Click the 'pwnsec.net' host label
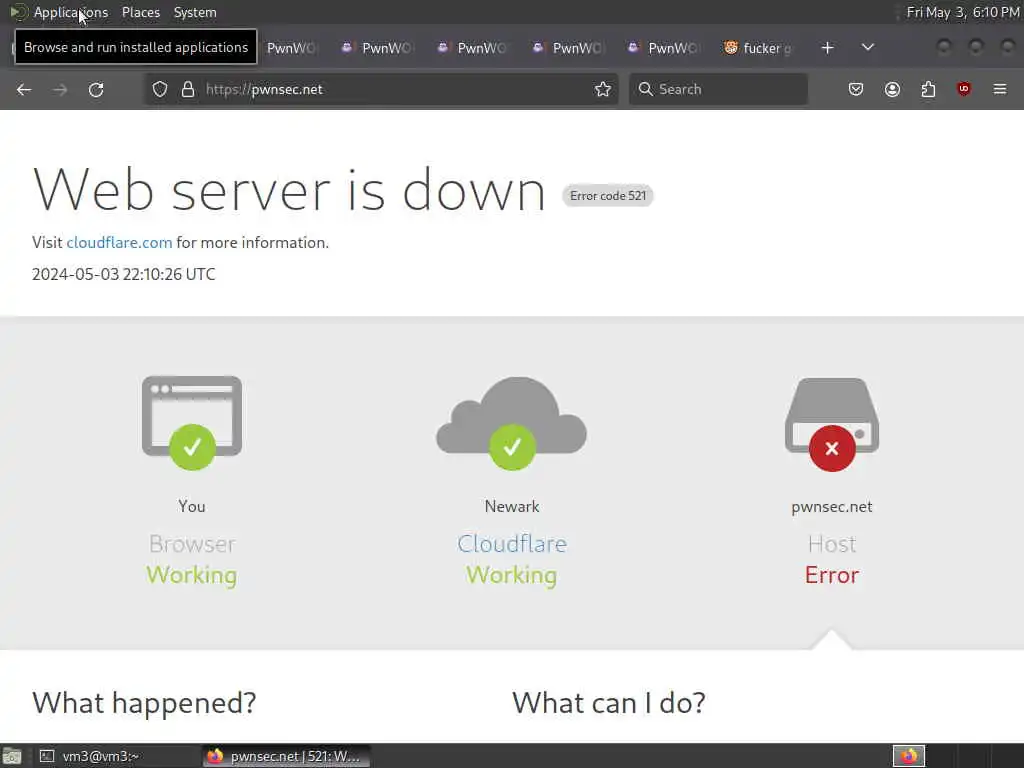This screenshot has width=1024, height=768. 832,507
